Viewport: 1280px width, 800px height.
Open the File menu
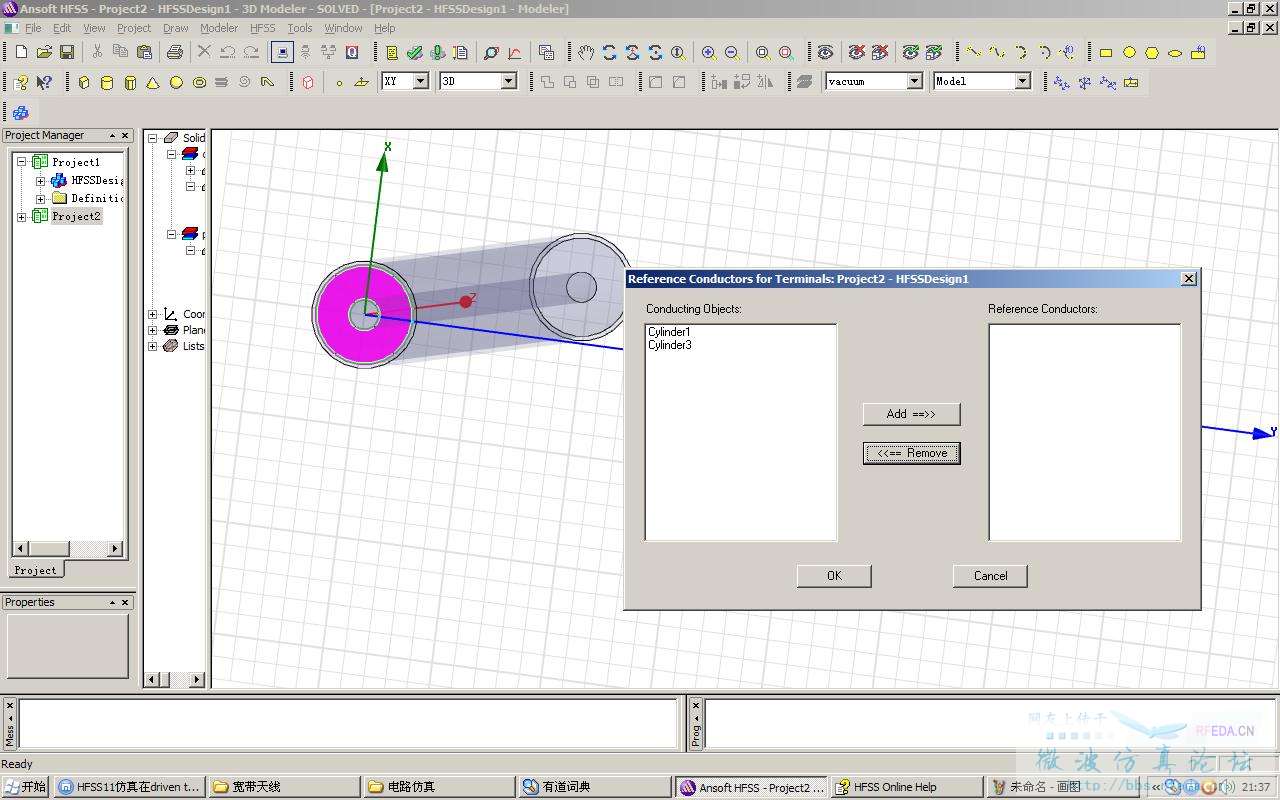click(x=33, y=28)
